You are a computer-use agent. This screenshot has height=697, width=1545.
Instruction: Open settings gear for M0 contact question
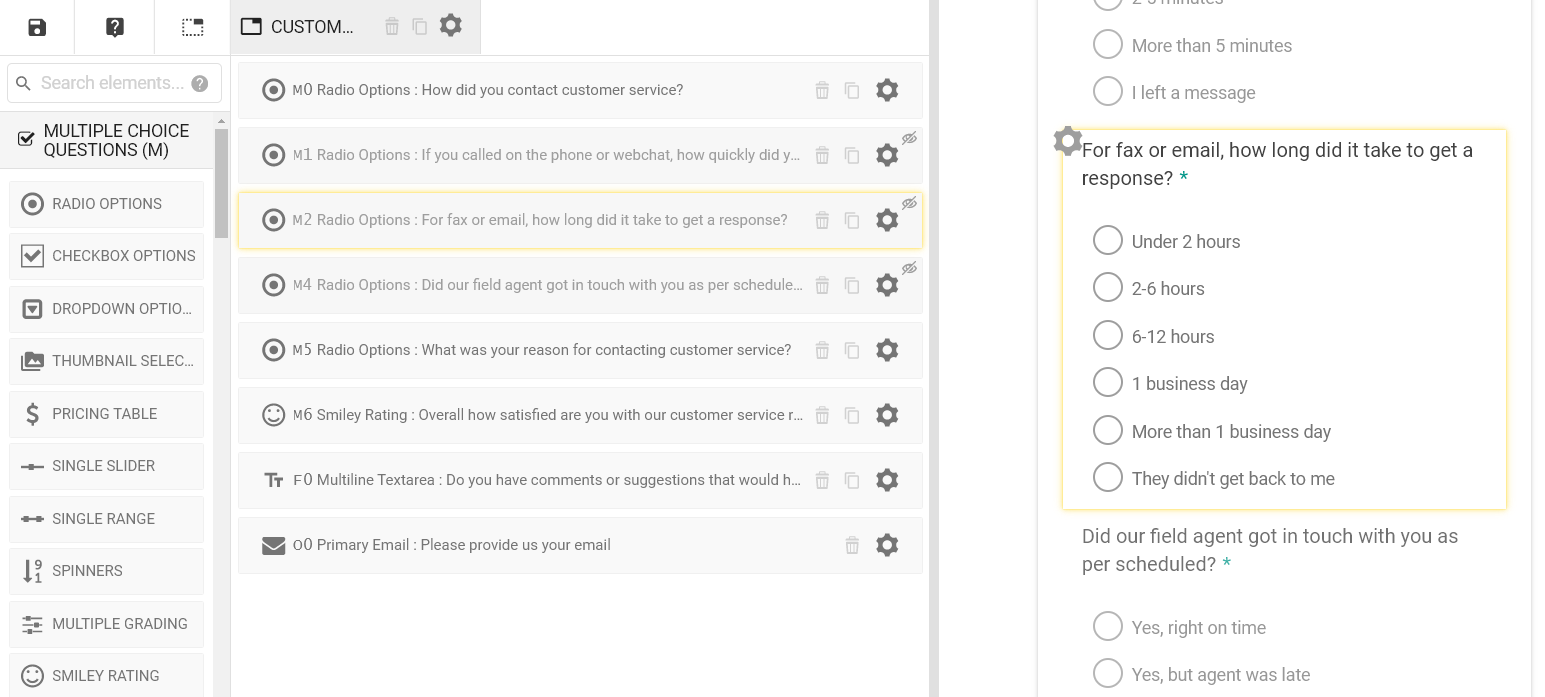(x=887, y=90)
